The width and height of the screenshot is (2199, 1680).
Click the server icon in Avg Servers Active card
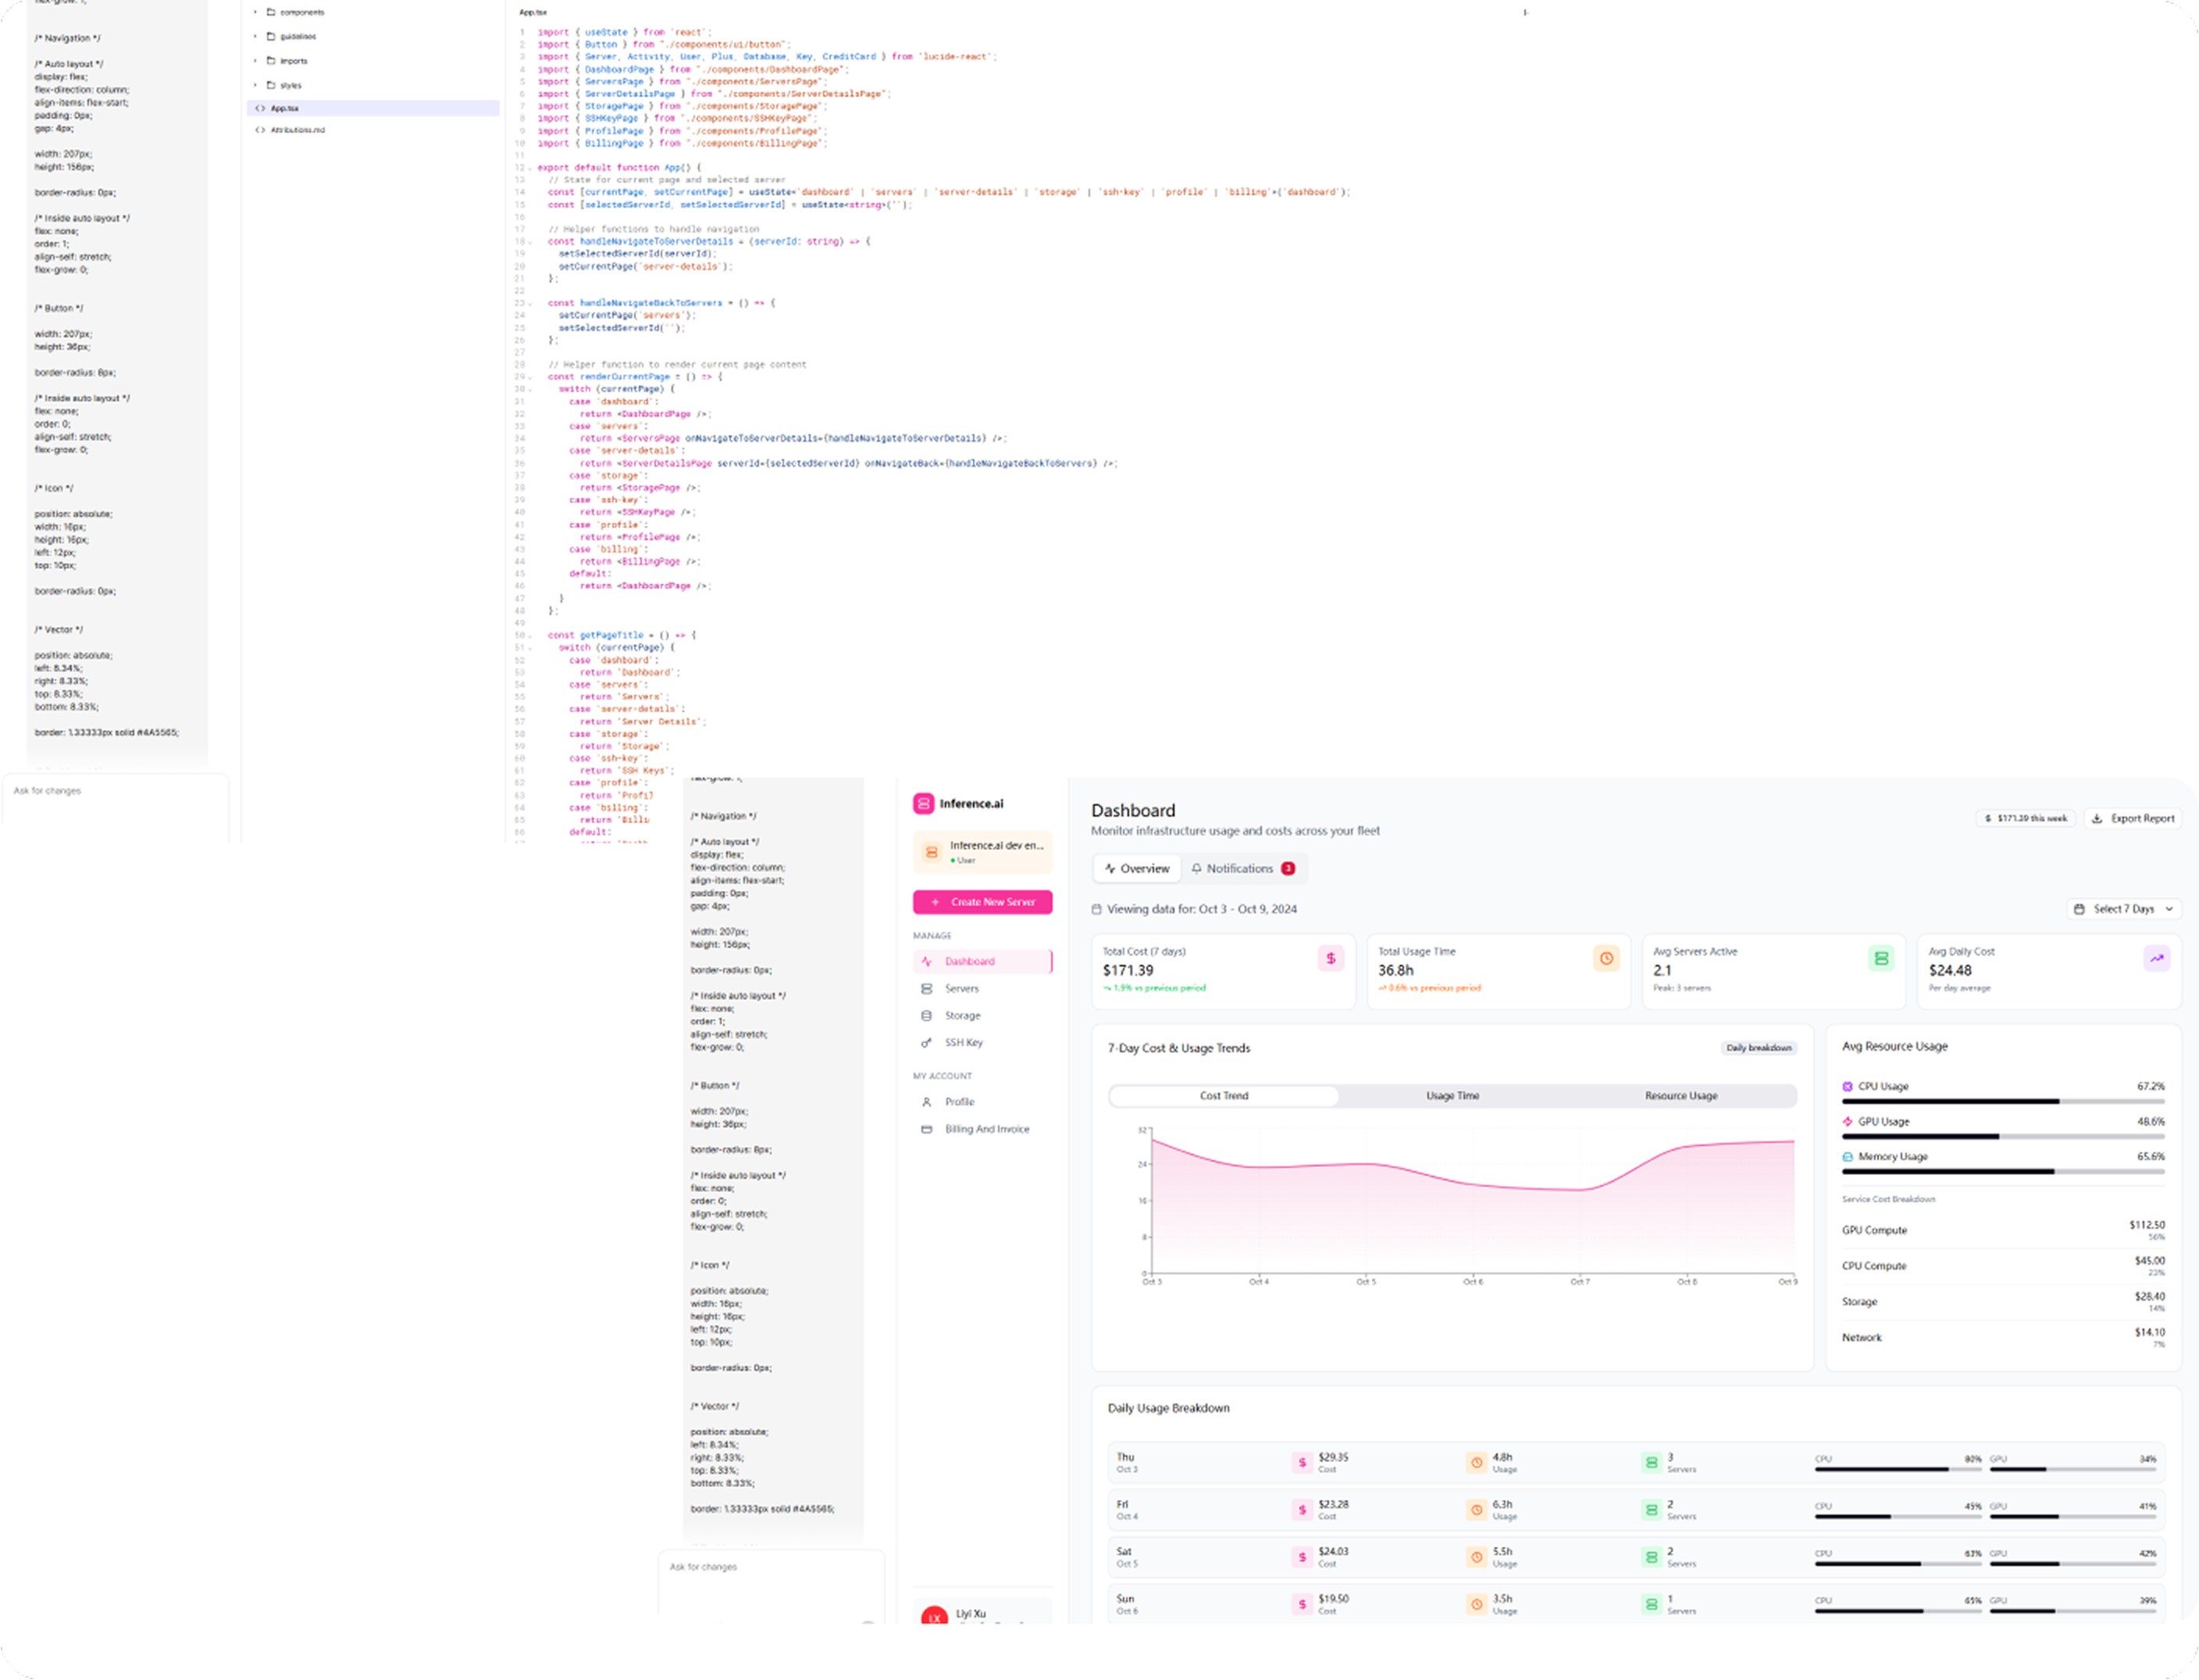(1881, 958)
